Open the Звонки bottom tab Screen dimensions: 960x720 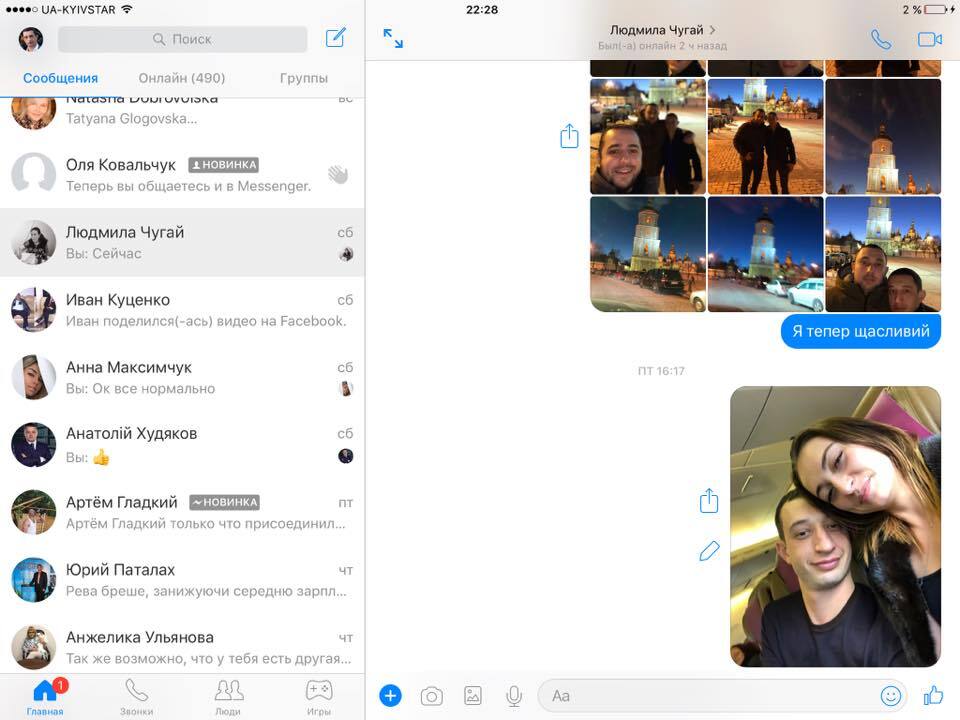pyautogui.click(x=137, y=696)
